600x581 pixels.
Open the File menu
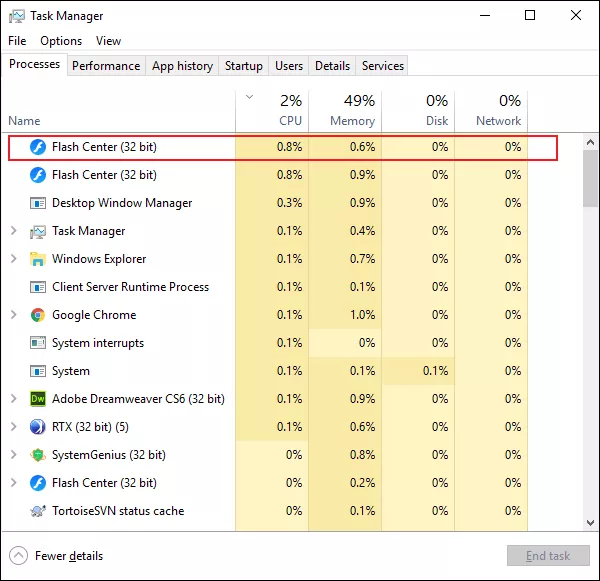click(17, 41)
